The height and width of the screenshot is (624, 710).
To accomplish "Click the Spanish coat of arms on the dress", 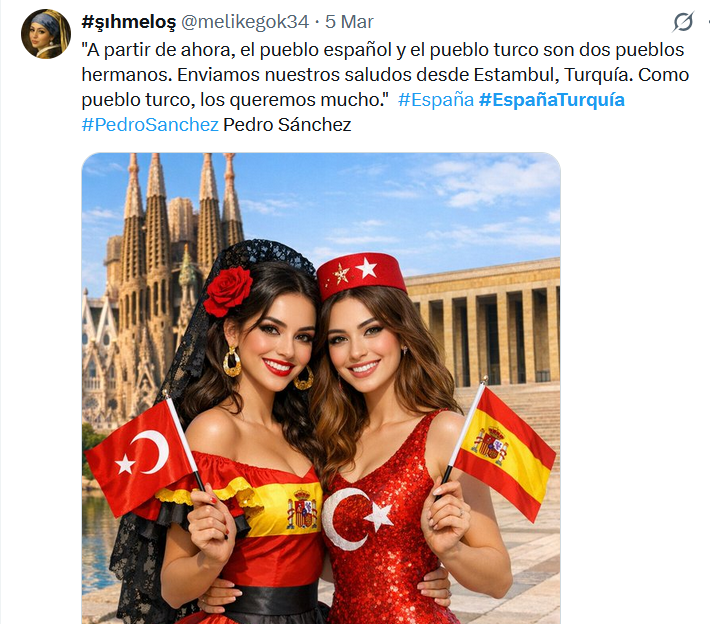I will [302, 509].
